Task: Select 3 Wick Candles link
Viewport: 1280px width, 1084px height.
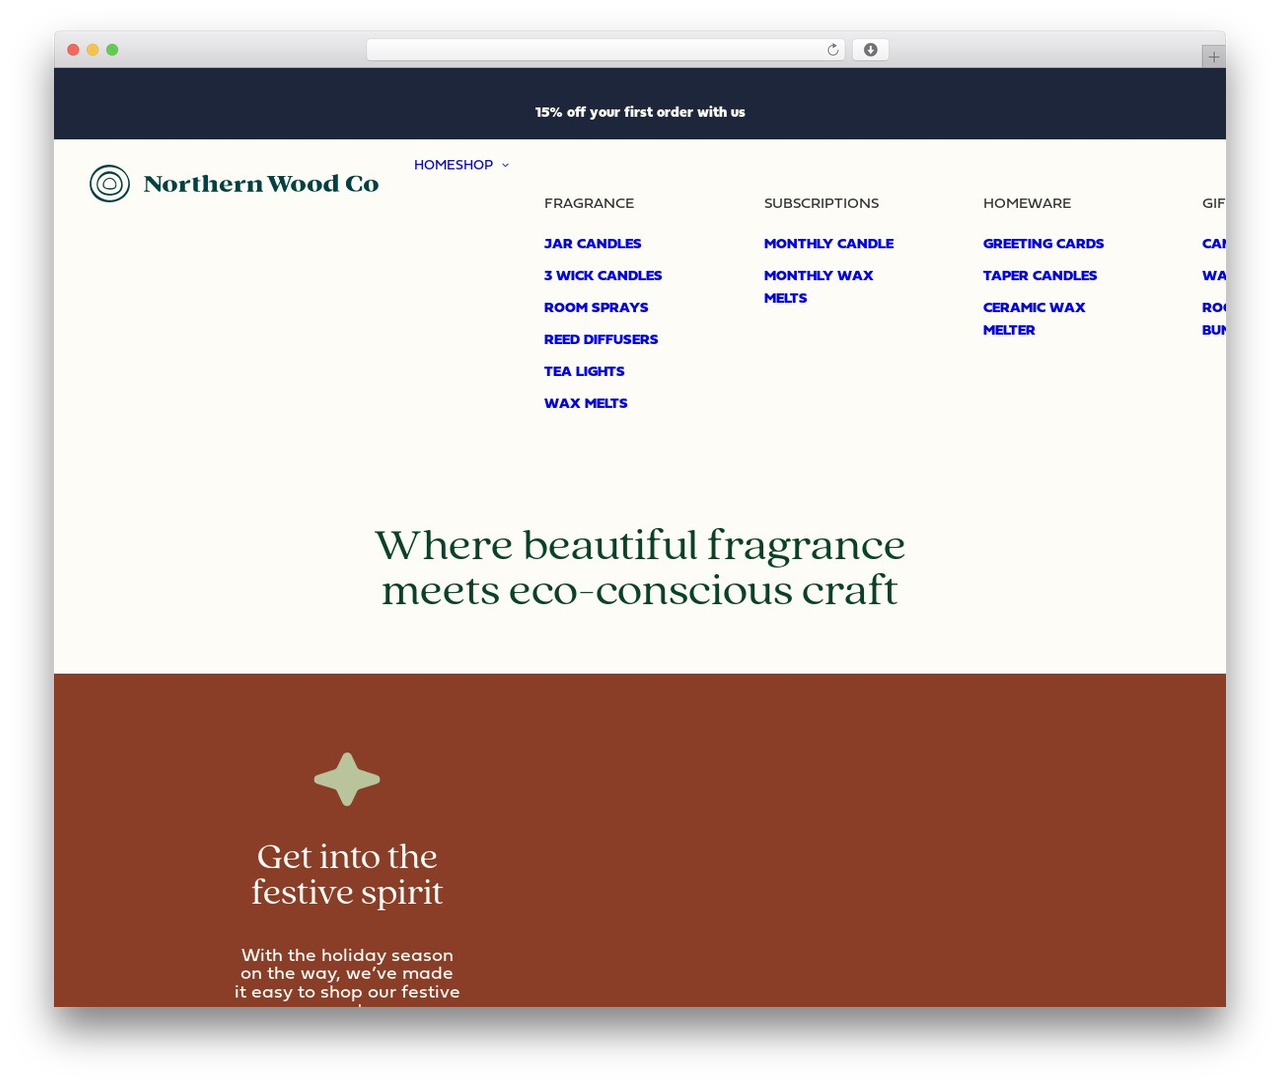Action: pyautogui.click(x=603, y=275)
